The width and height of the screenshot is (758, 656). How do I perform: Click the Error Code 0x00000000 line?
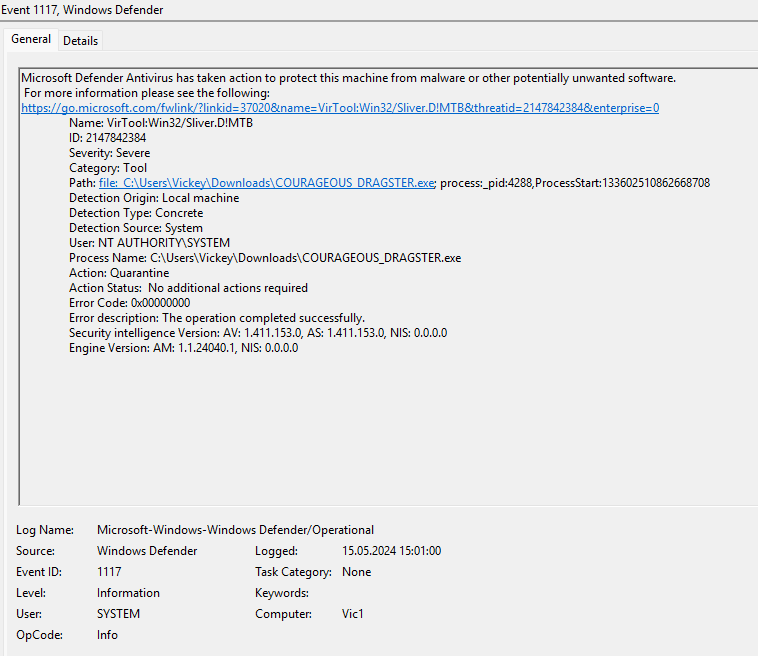pos(129,303)
